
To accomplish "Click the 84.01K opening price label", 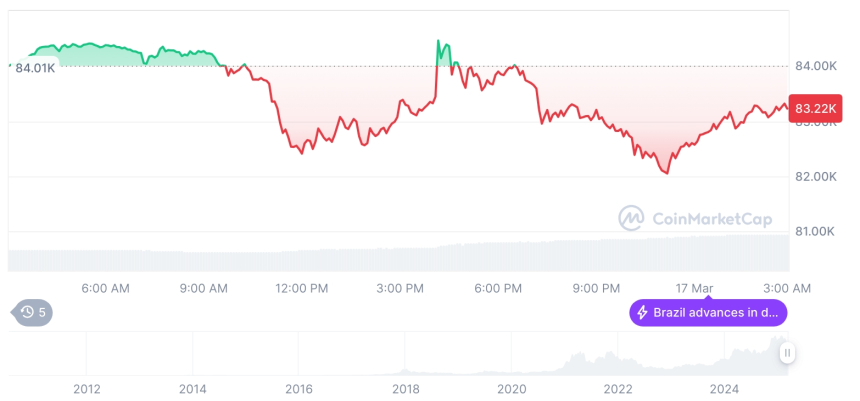I will tap(36, 68).
